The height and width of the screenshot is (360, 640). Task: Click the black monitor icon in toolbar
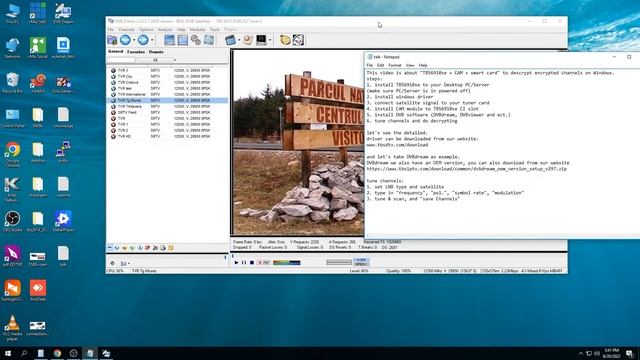261,40
